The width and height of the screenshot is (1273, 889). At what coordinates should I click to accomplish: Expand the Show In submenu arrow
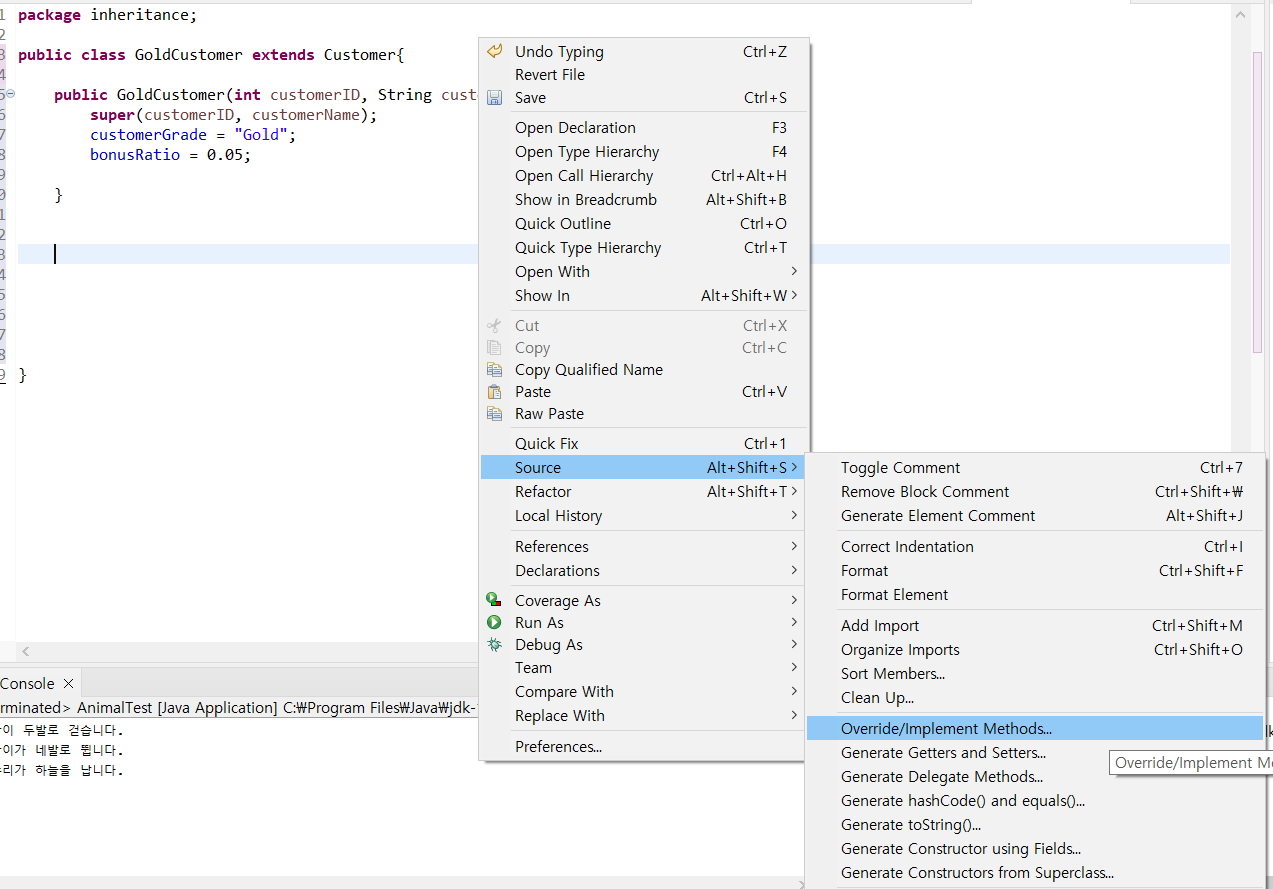794,296
